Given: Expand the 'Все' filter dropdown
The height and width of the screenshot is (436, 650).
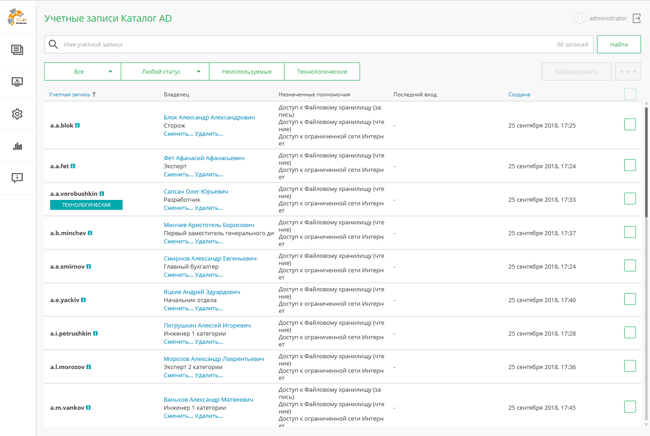Looking at the screenshot, I should (x=82, y=72).
